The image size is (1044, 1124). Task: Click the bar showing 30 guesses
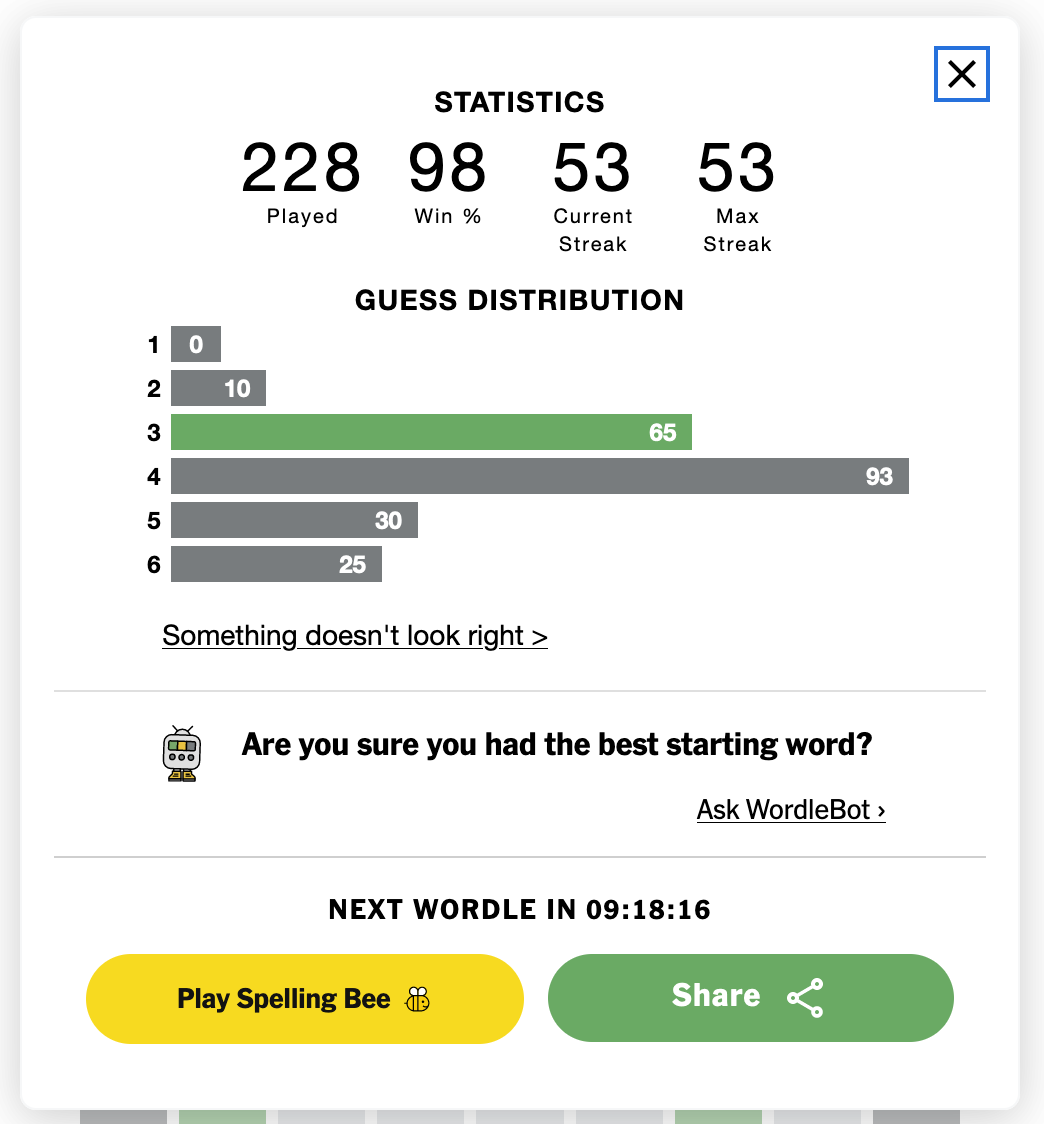pos(294,520)
